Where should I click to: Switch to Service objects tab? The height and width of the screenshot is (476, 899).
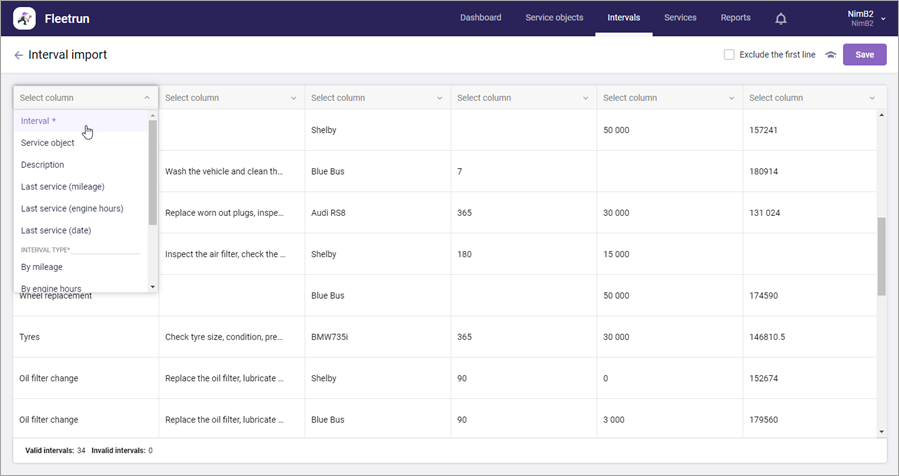[554, 18]
